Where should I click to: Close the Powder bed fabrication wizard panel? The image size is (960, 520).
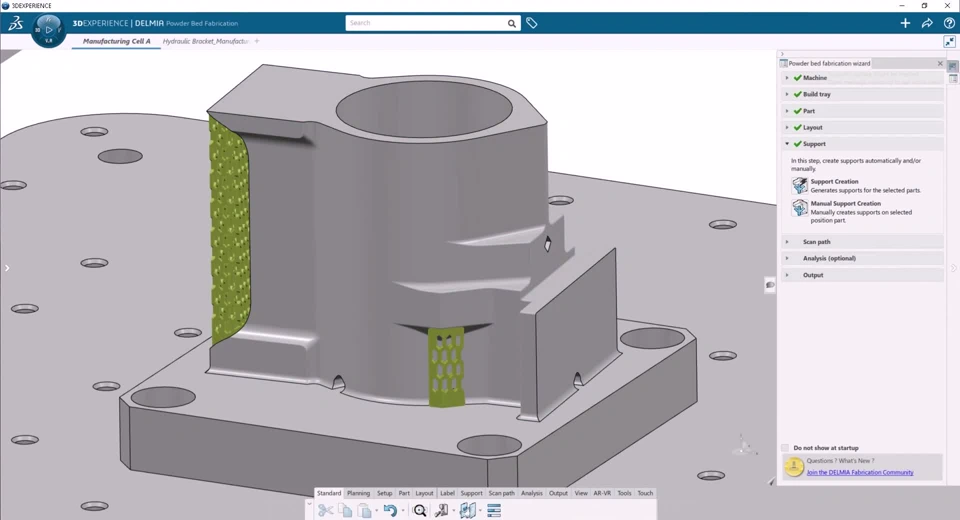pyautogui.click(x=940, y=63)
